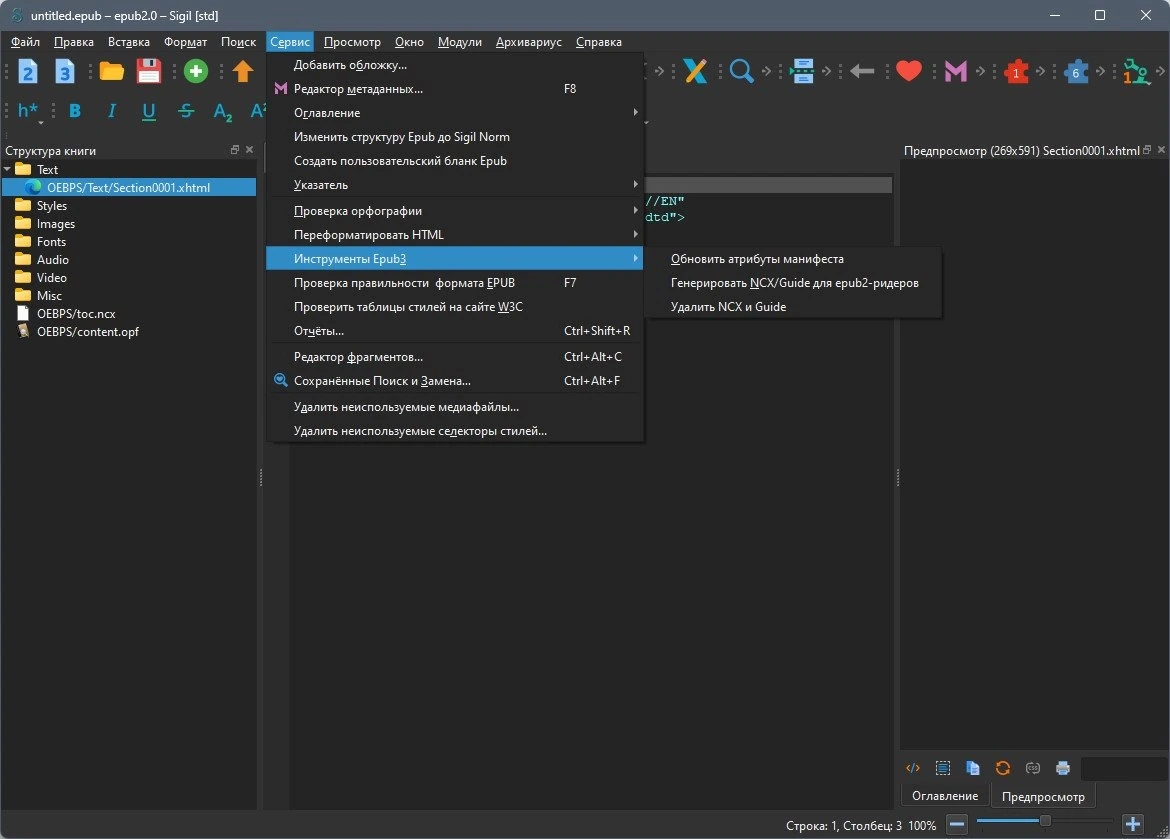
Task: Expand the Инструменты Epub3 submenu
Action: (x=455, y=258)
